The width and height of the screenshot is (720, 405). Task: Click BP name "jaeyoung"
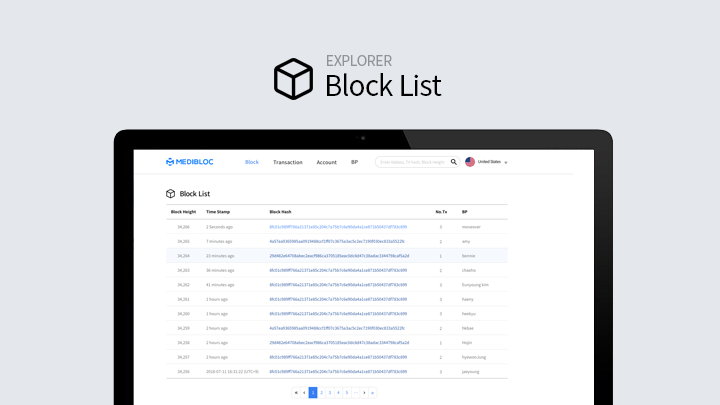[470, 371]
